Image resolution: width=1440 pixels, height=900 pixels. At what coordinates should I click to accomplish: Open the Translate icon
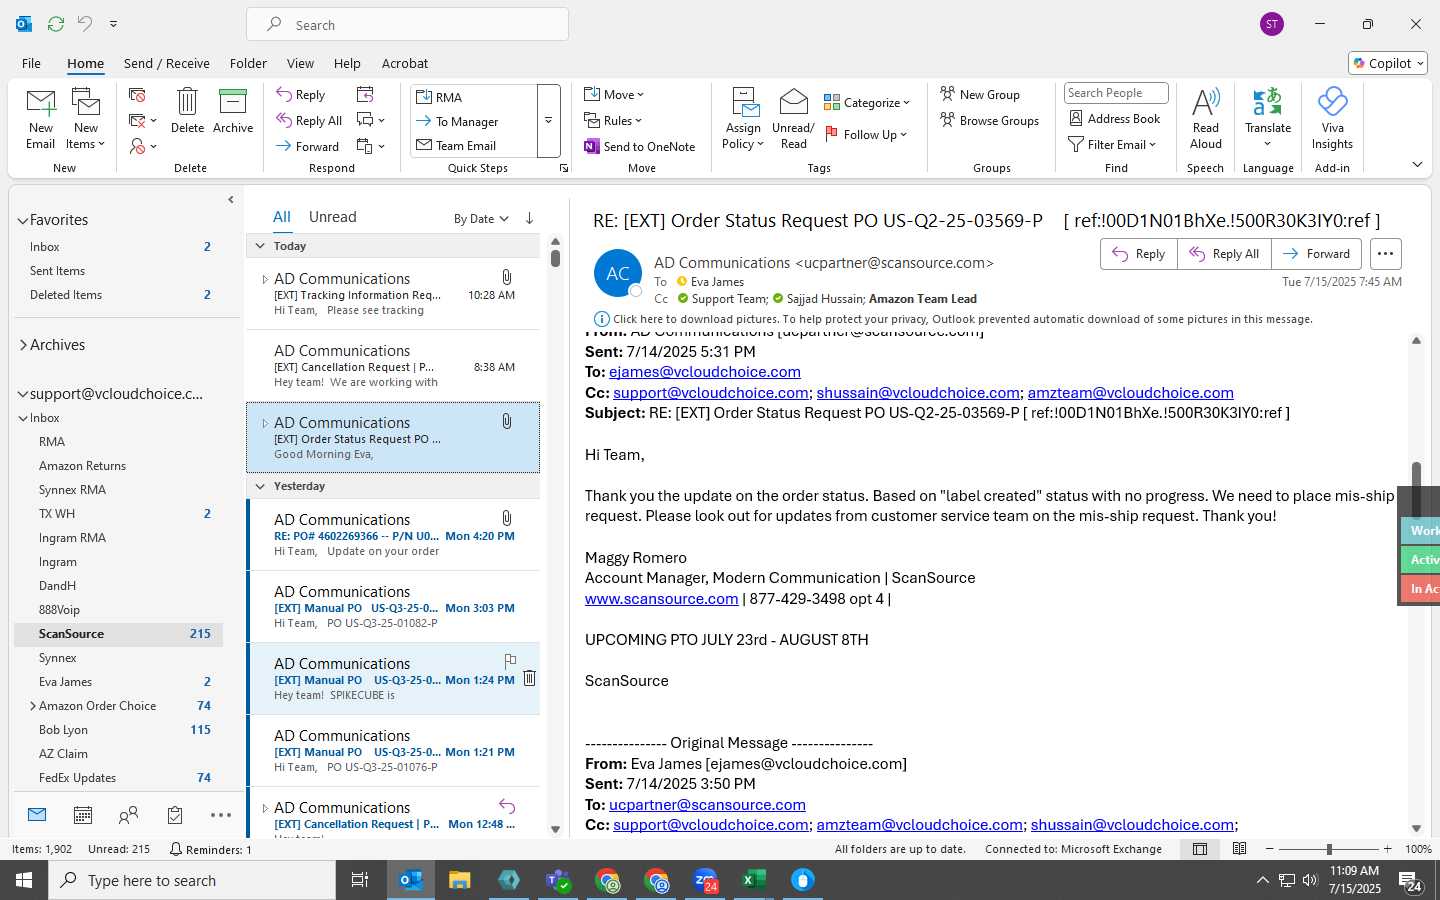1268,119
